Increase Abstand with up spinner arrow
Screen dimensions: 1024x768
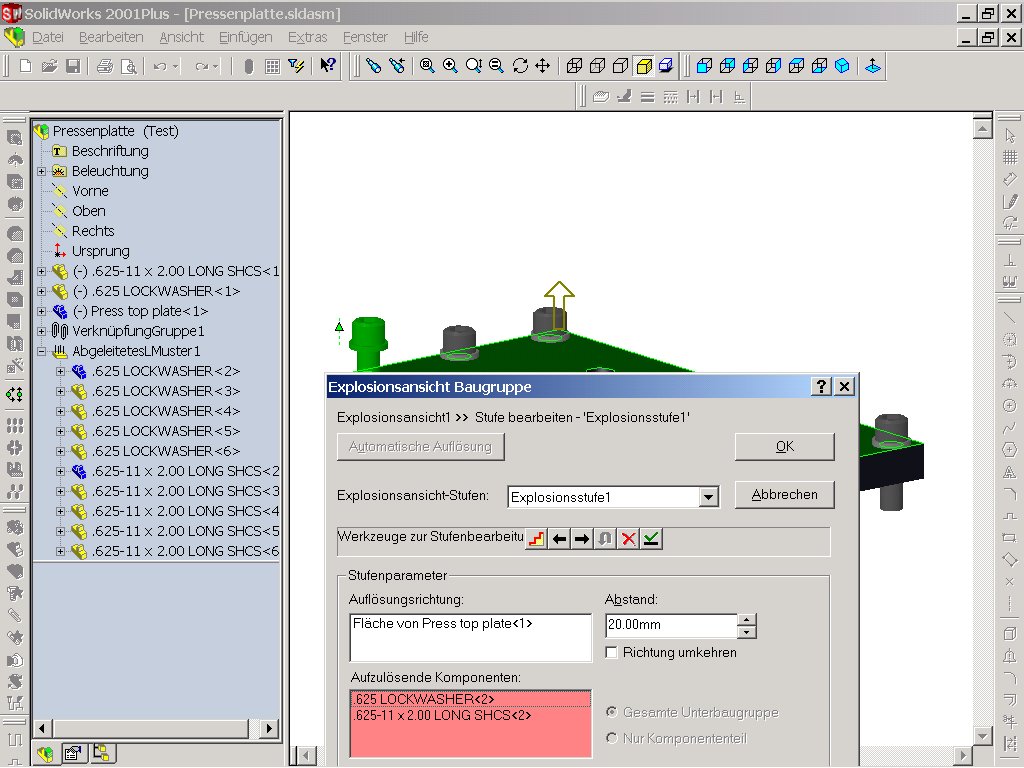pos(746,620)
